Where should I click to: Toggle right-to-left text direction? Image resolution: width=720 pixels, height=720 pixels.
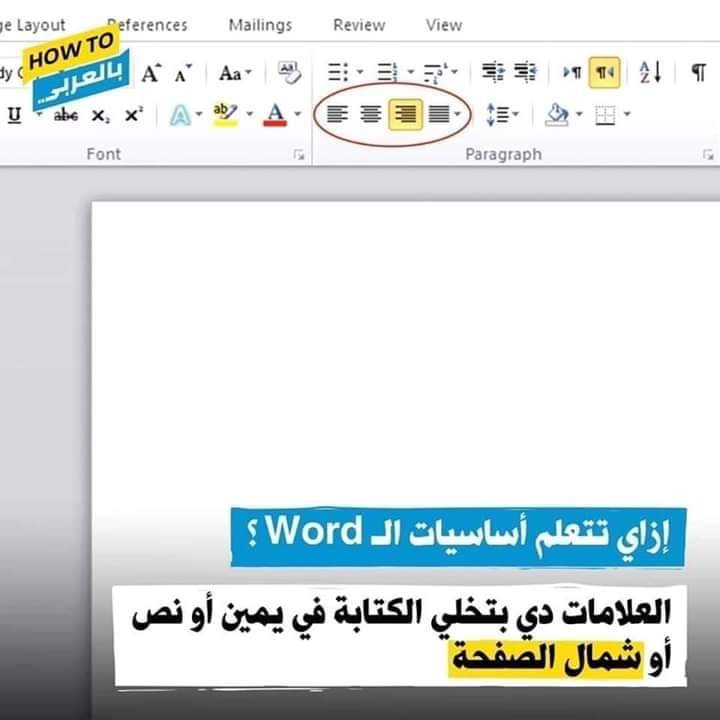click(605, 72)
